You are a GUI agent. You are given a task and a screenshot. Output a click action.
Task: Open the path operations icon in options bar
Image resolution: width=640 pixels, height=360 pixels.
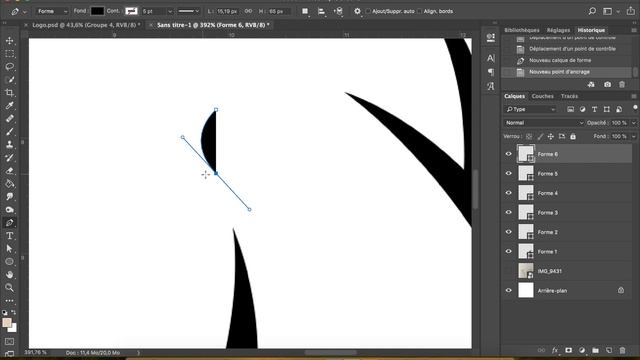(305, 11)
